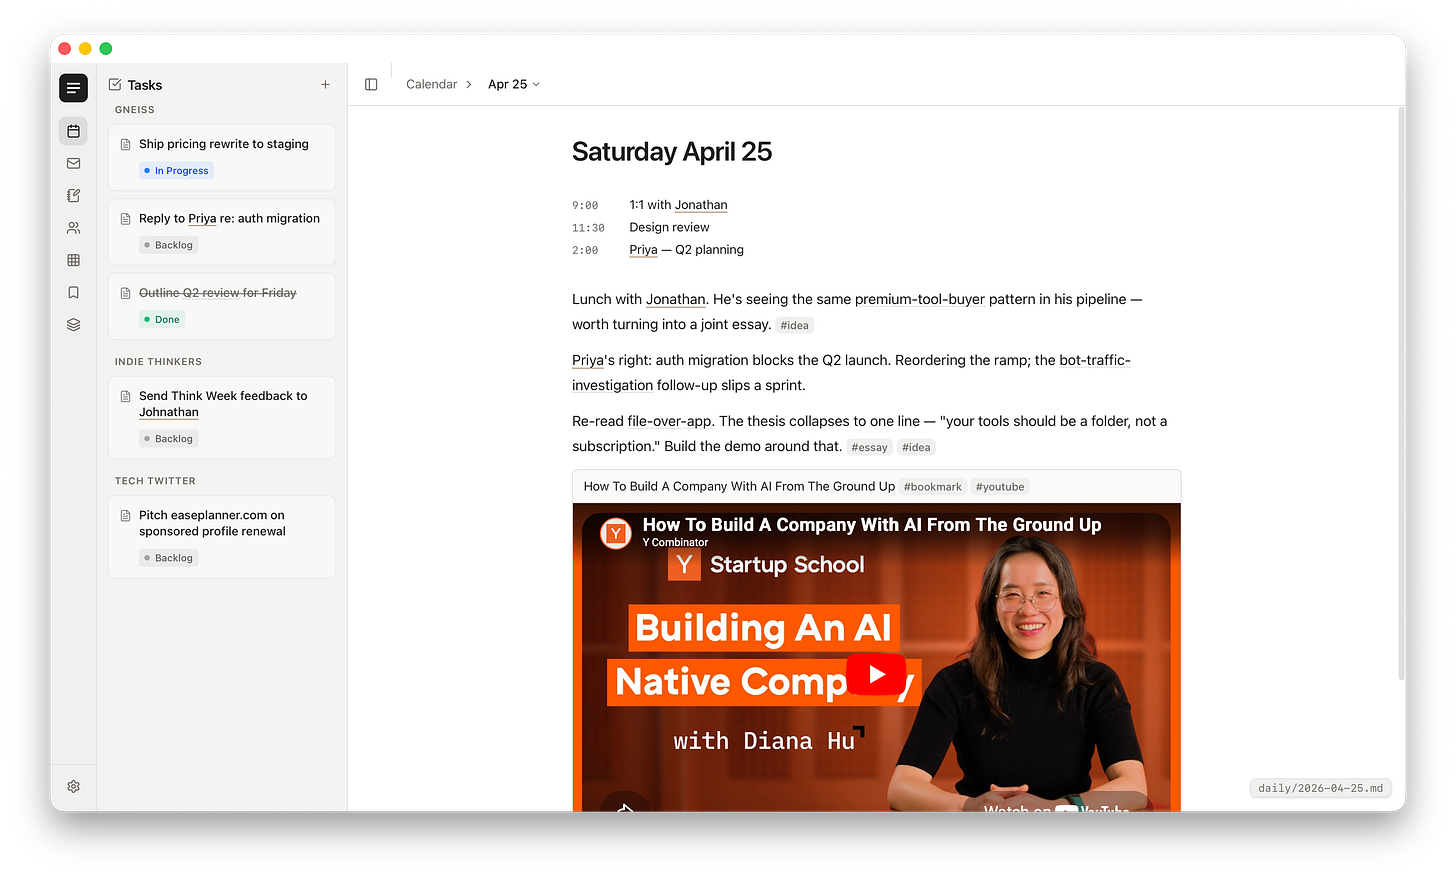Click daily/2026-04-25.md file path badge

[x=1320, y=788]
